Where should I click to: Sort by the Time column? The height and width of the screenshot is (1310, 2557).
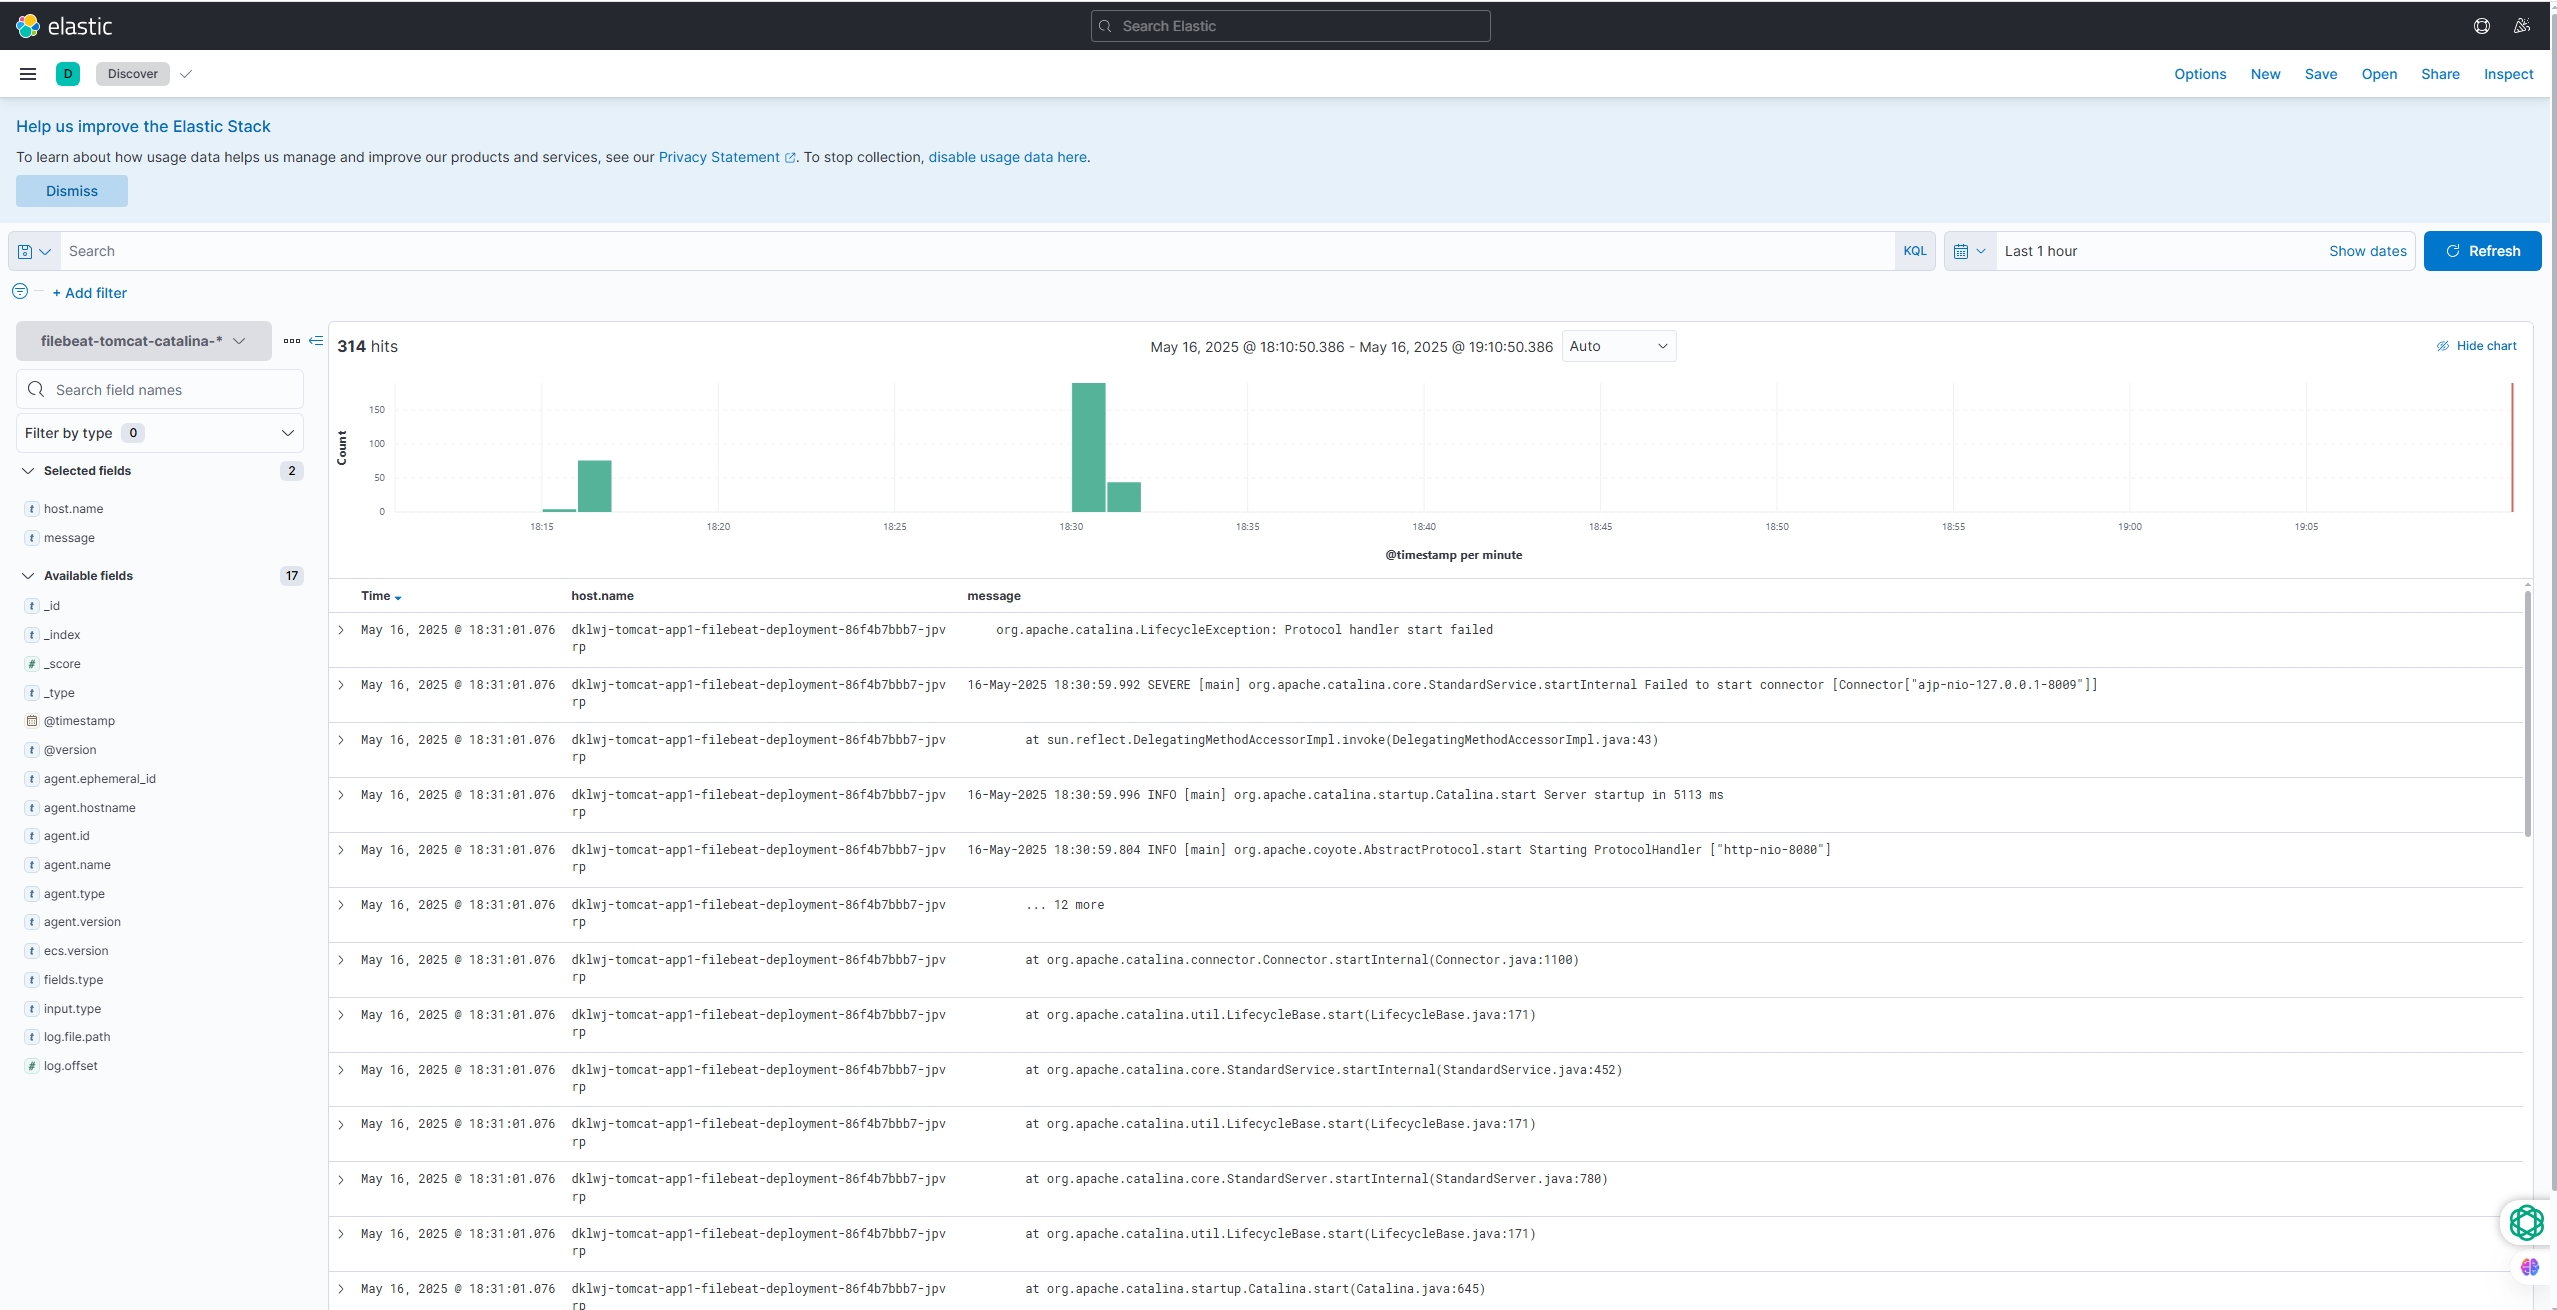[x=380, y=596]
